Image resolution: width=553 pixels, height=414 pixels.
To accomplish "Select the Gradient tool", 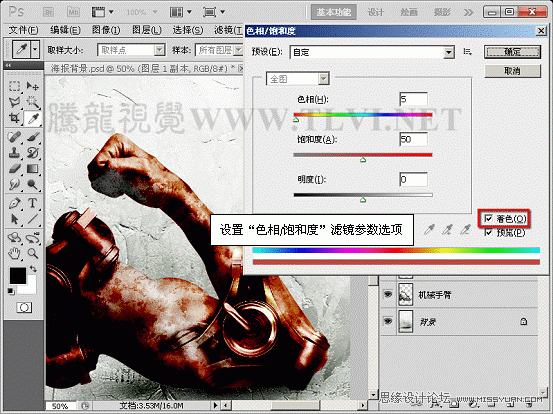I will (x=33, y=169).
